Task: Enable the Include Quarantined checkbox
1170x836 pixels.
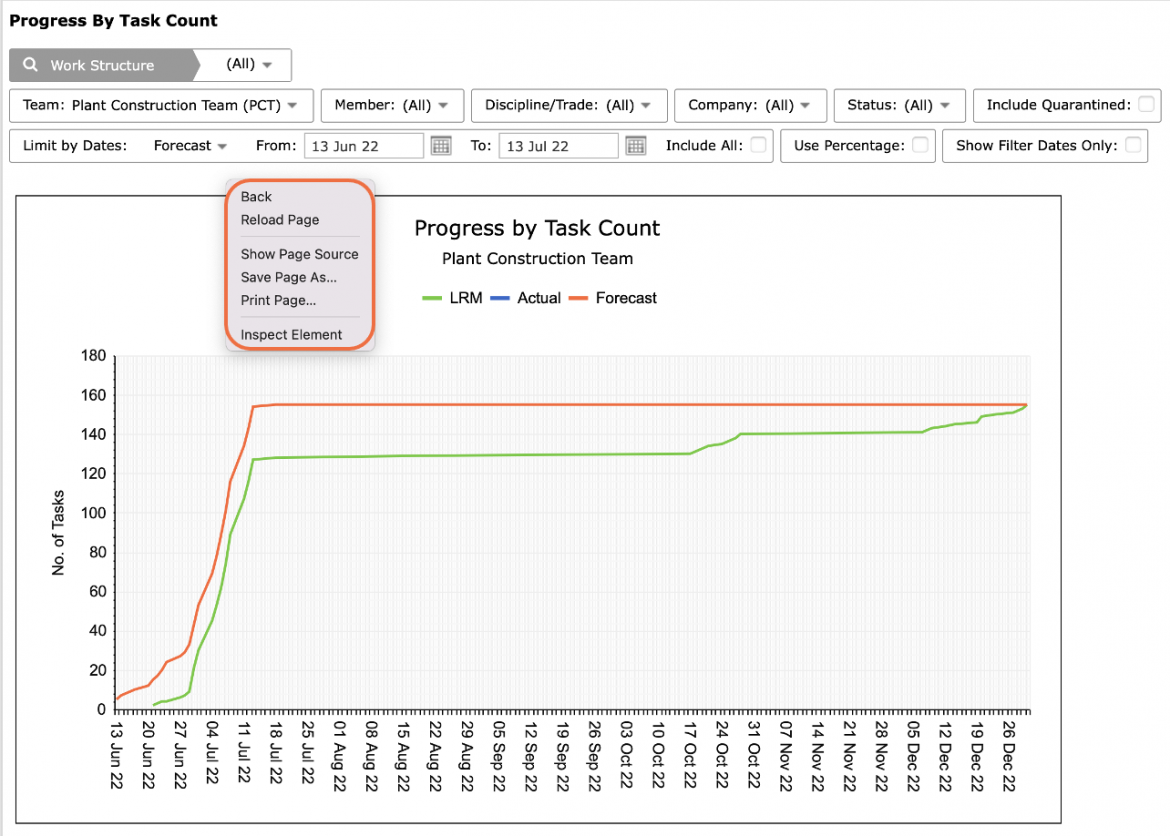Action: pos(1146,104)
